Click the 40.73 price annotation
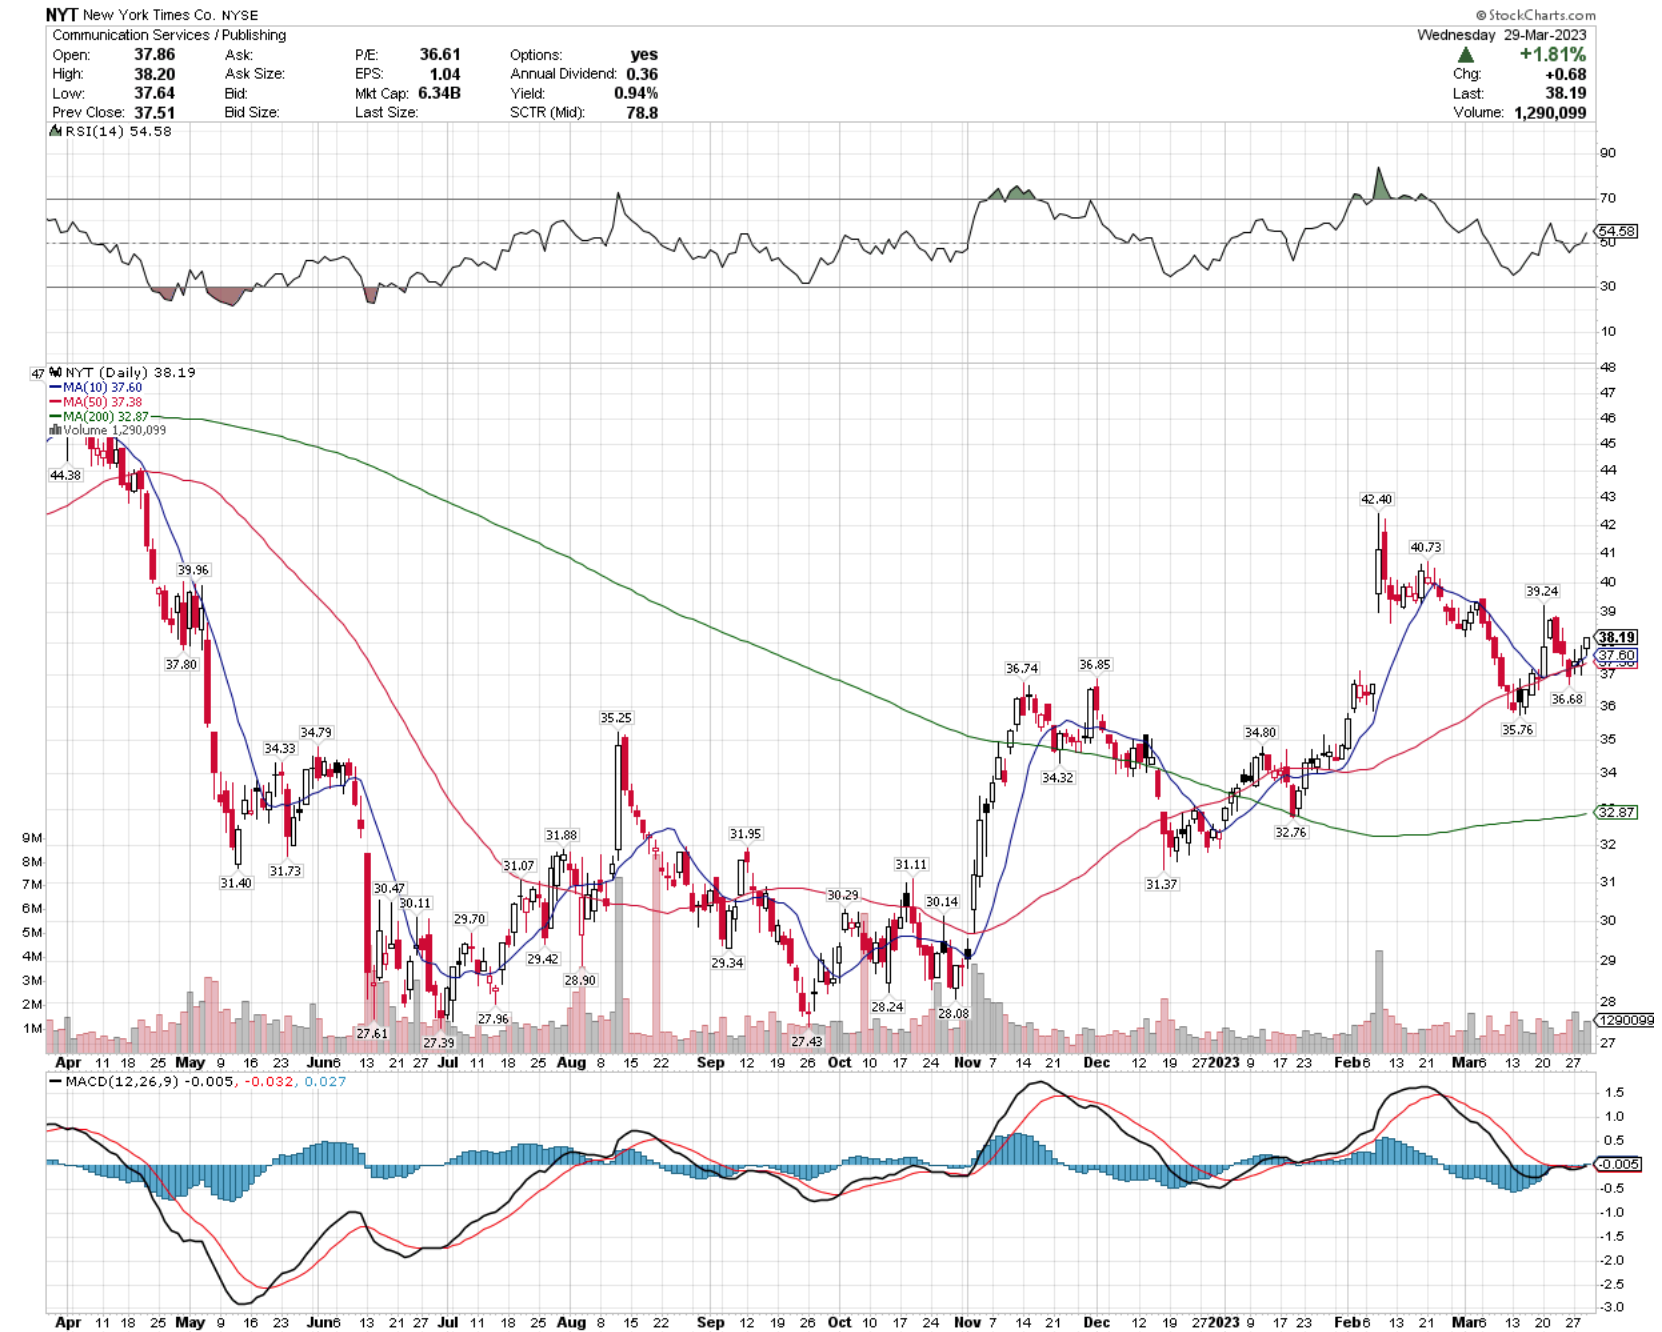This screenshot has height=1332, width=1662. point(1426,547)
